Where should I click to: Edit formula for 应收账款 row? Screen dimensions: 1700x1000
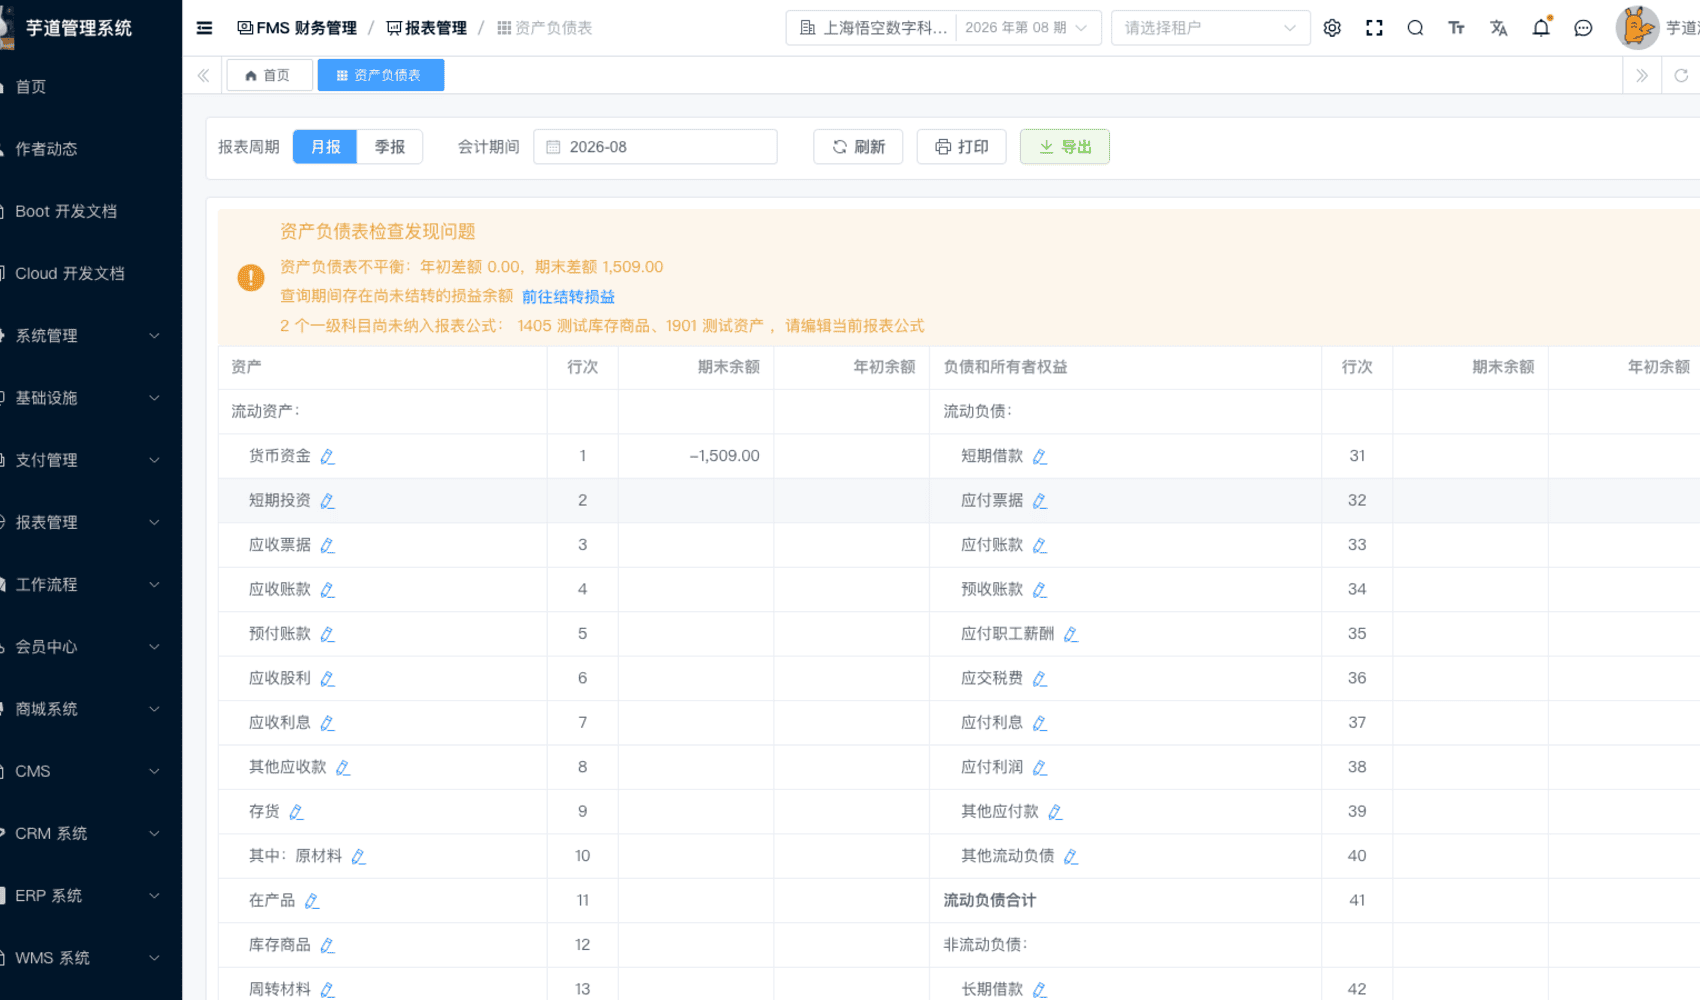[x=327, y=590]
